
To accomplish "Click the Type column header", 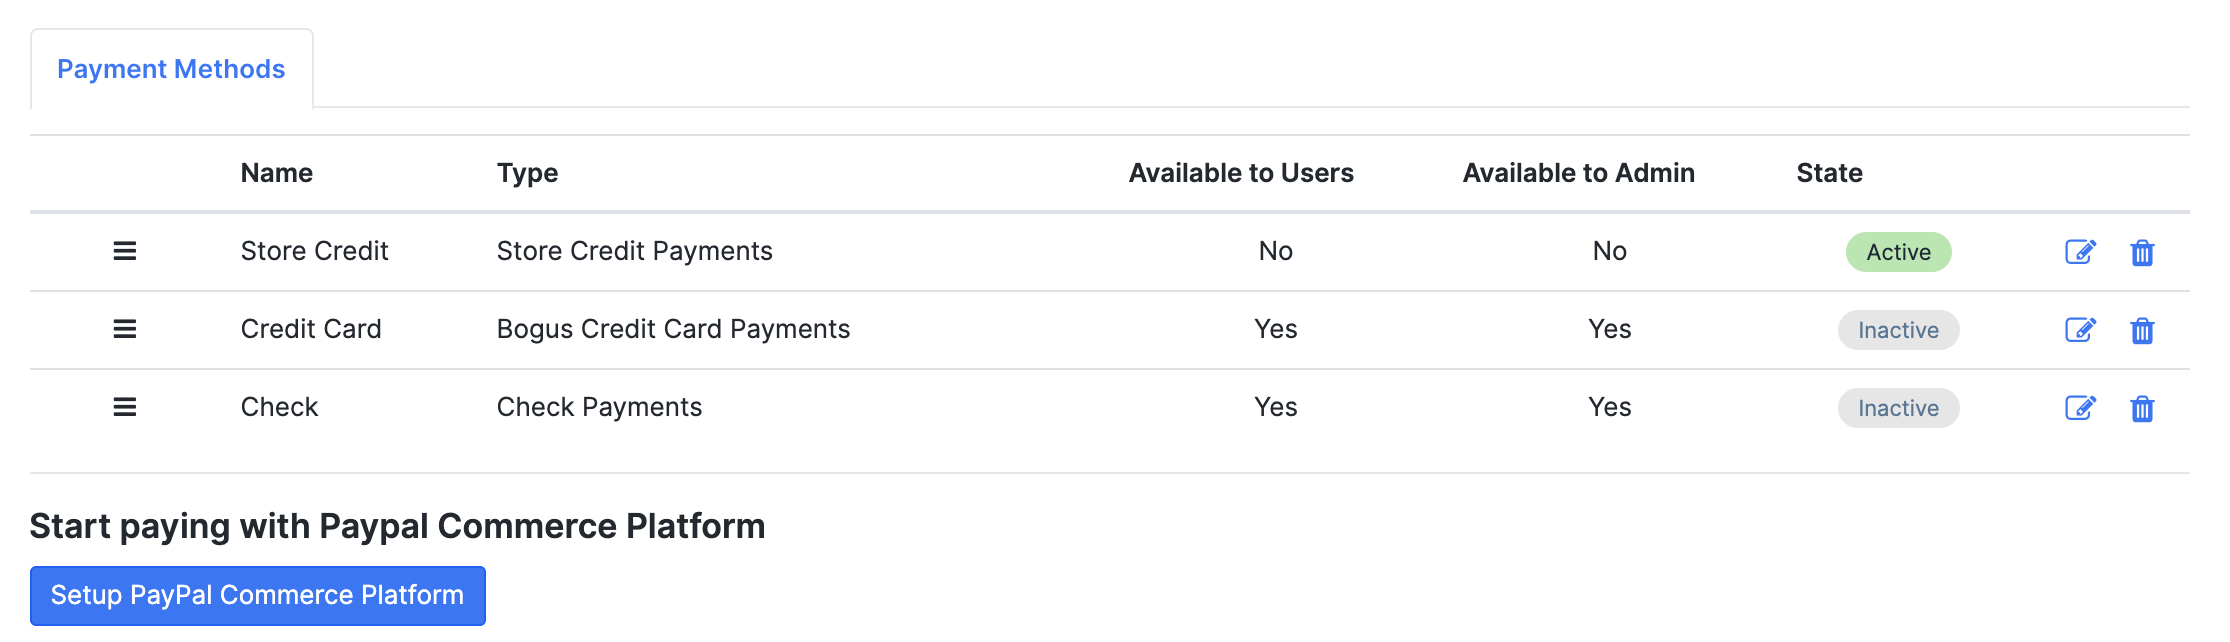I will 527,173.
